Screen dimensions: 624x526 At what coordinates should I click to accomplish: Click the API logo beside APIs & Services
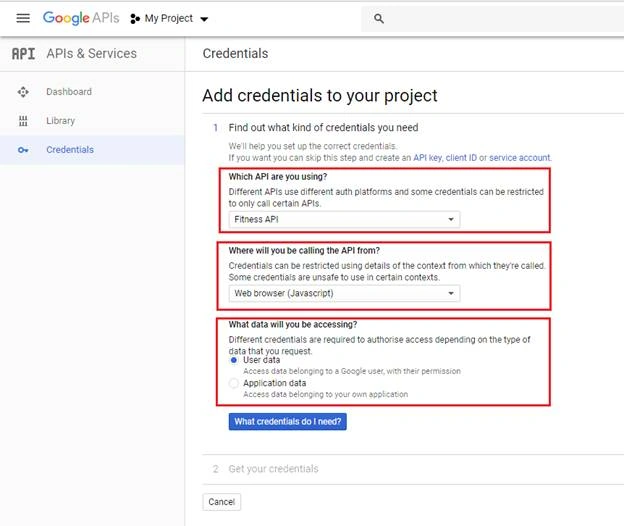click(23, 54)
